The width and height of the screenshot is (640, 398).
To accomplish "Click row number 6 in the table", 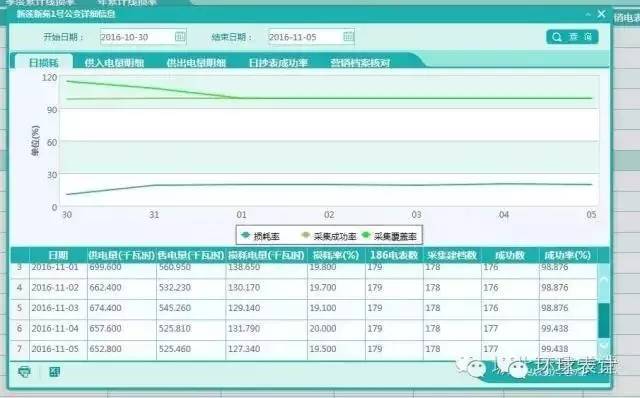I will (x=19, y=329).
